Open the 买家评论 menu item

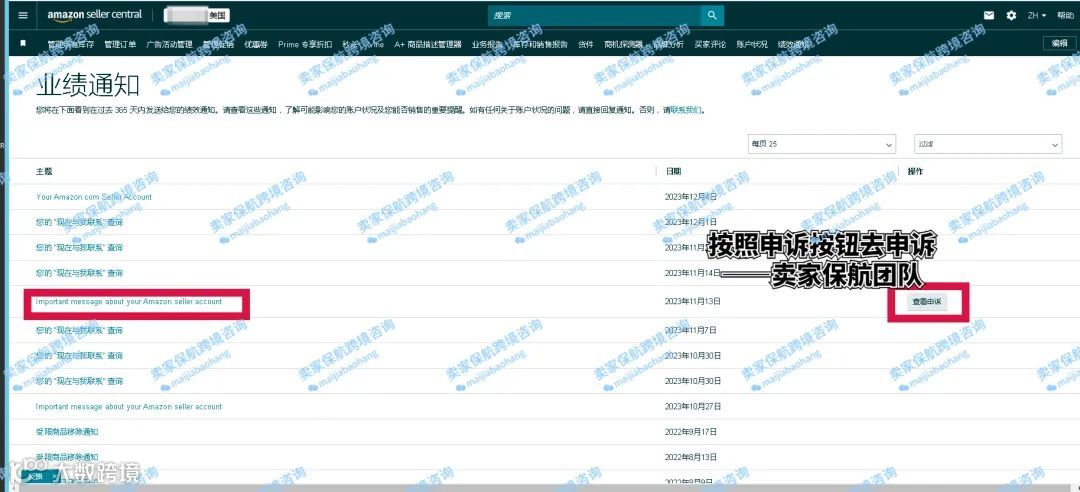pyautogui.click(x=710, y=45)
